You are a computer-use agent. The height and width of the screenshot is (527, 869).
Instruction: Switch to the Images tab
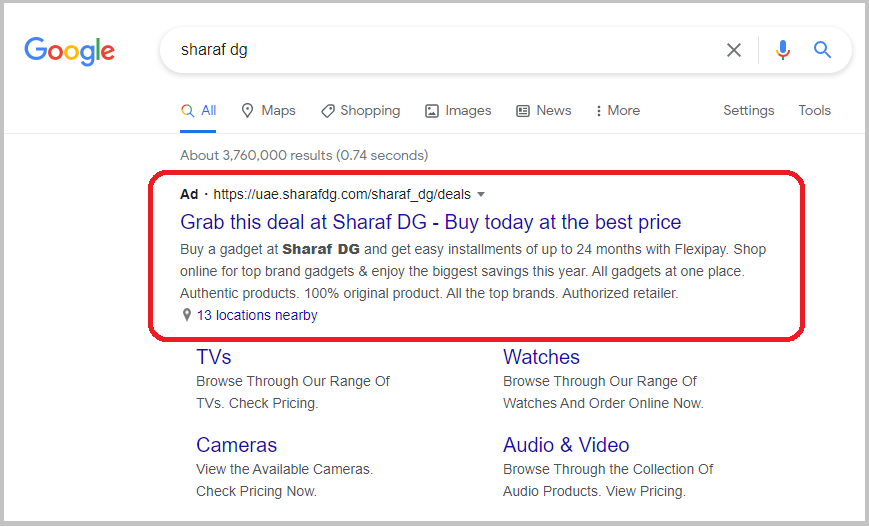pos(458,111)
